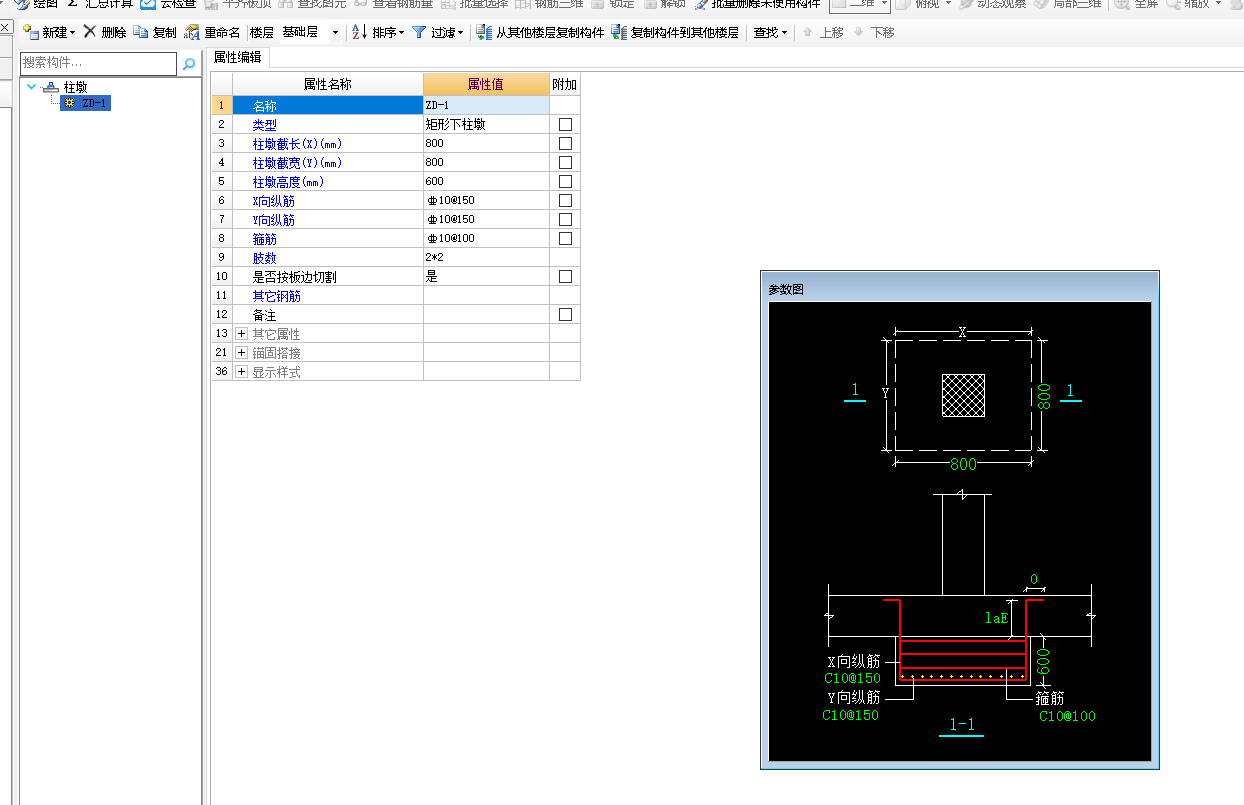
Task: Click the 下移 move down arrow
Action: [858, 32]
